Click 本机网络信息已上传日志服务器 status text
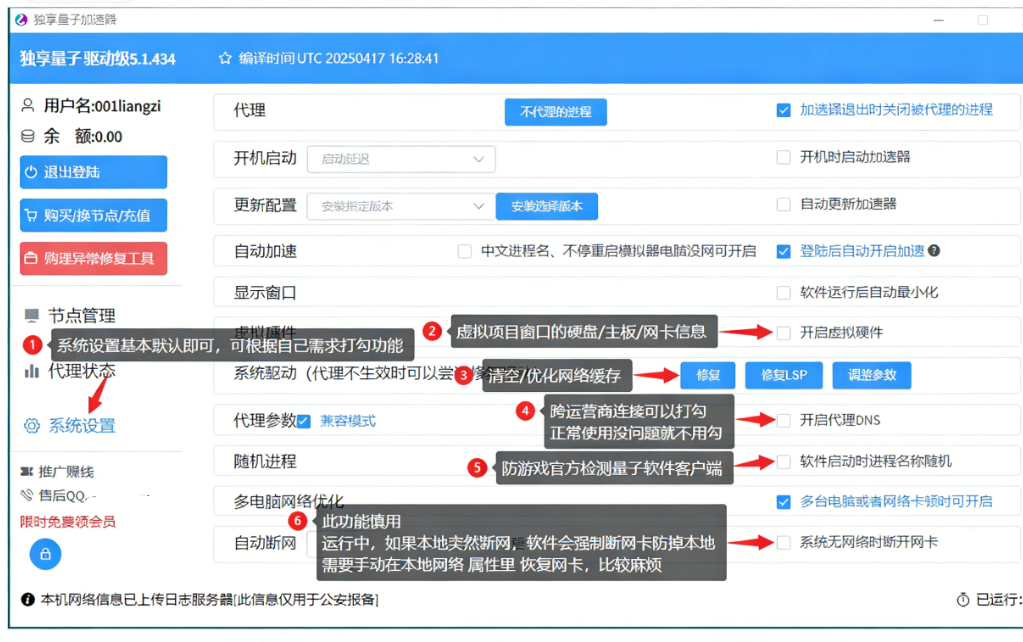This screenshot has height=642, width=1023. click(x=209, y=599)
